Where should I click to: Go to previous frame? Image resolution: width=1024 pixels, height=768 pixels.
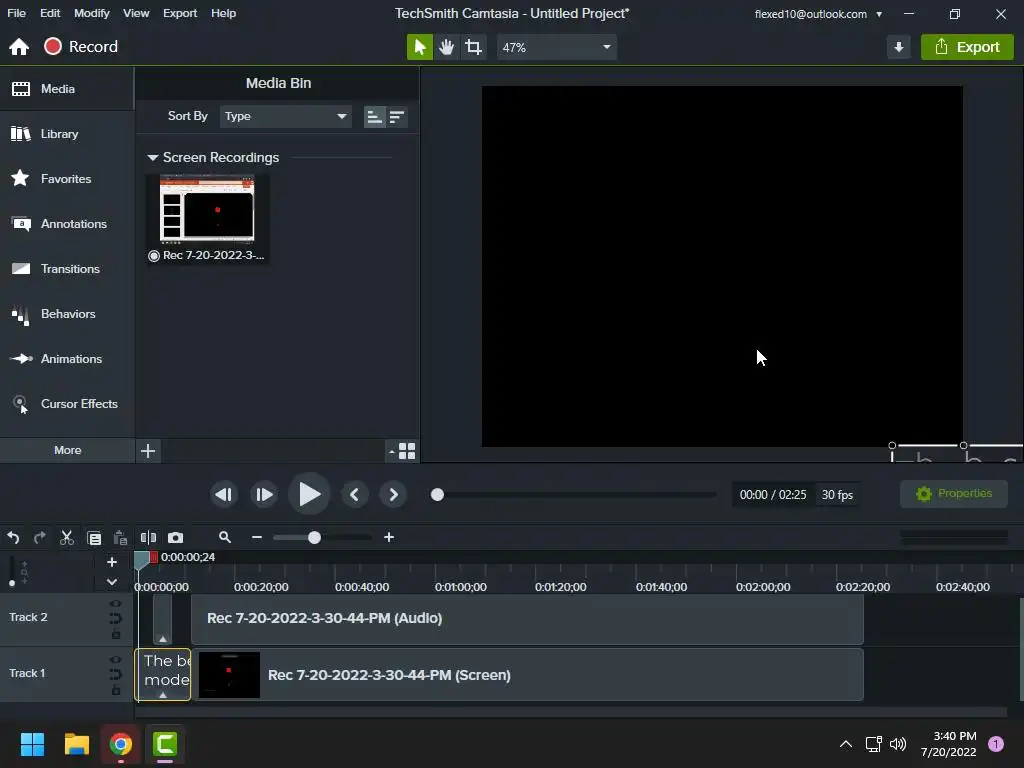[x=223, y=494]
